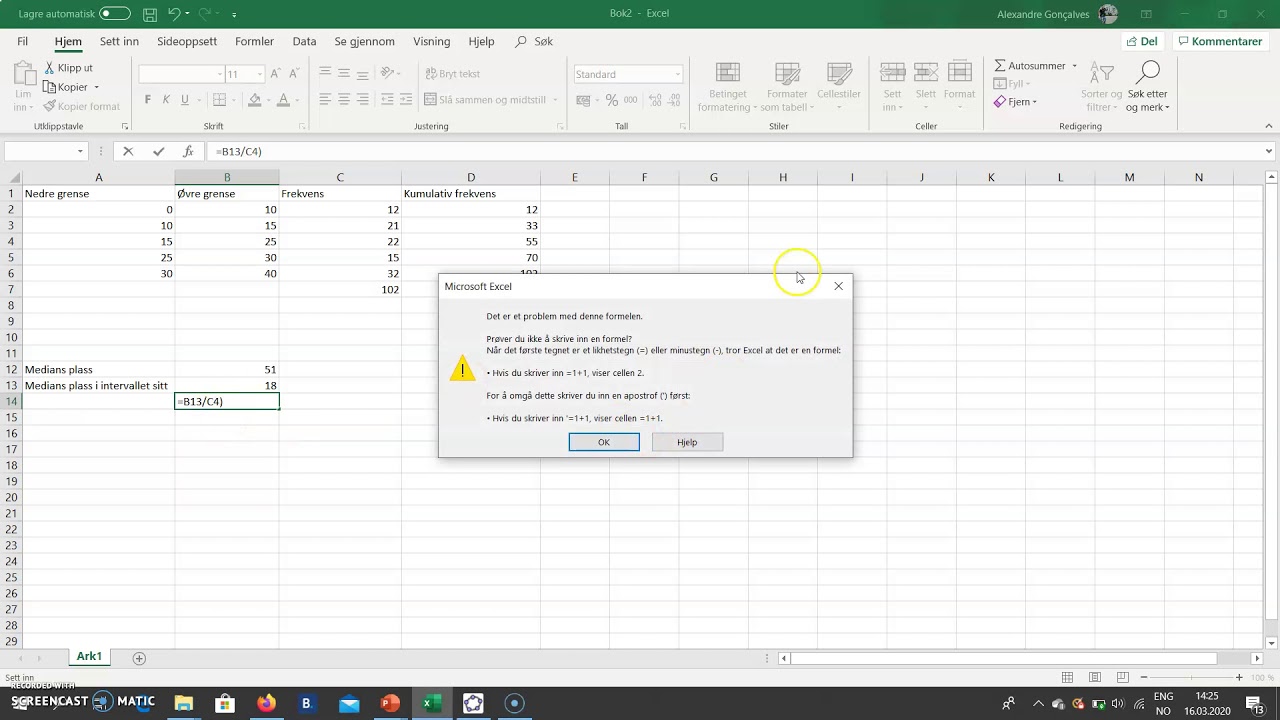Click the percent style icon
This screenshot has height=720, width=1280.
pyautogui.click(x=612, y=100)
